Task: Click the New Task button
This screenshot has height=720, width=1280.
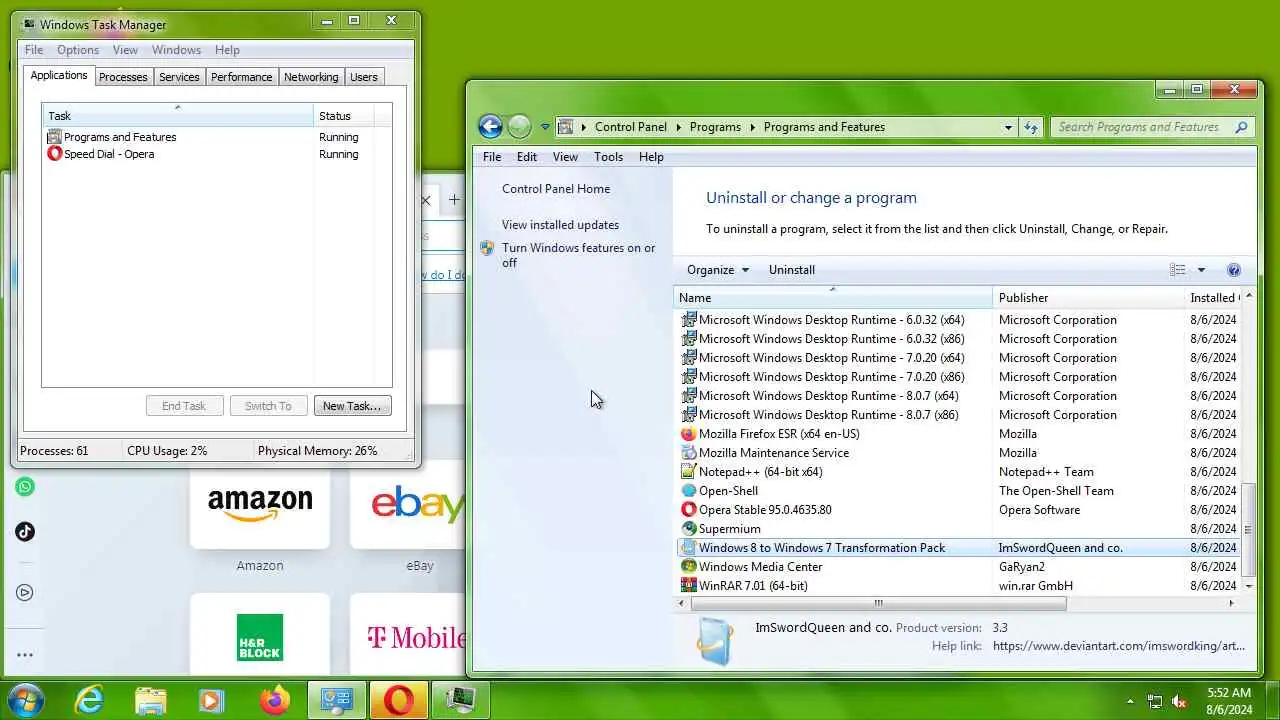Action: coord(352,406)
